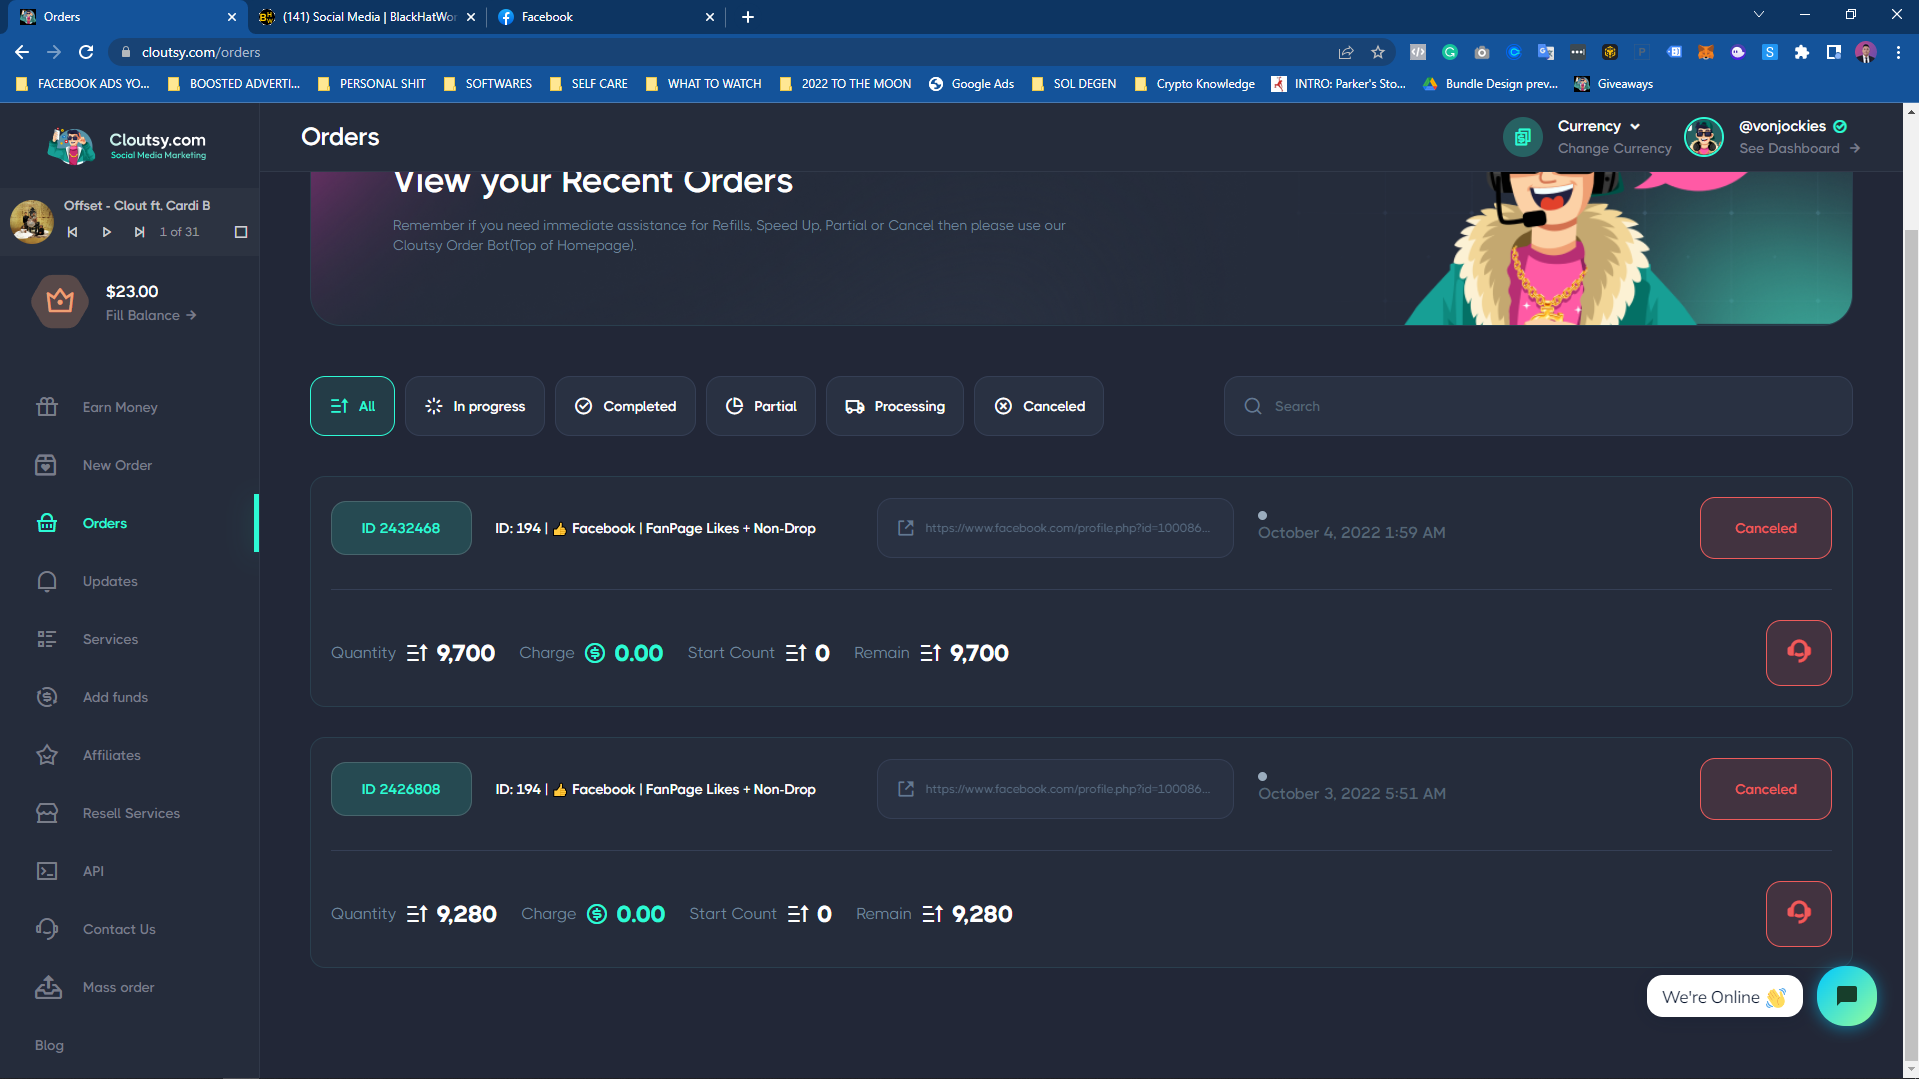Click the Add funds coin icon
The image size is (1919, 1079).
click(x=47, y=697)
